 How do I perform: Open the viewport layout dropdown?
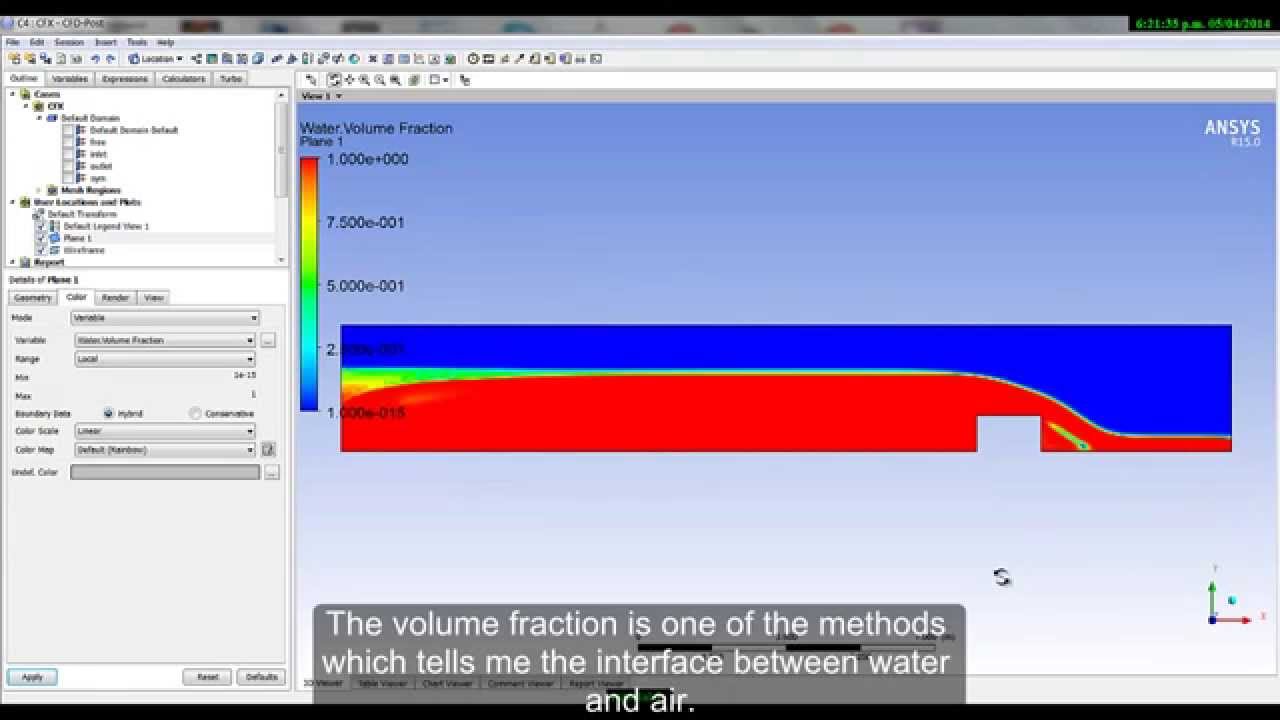(x=440, y=80)
